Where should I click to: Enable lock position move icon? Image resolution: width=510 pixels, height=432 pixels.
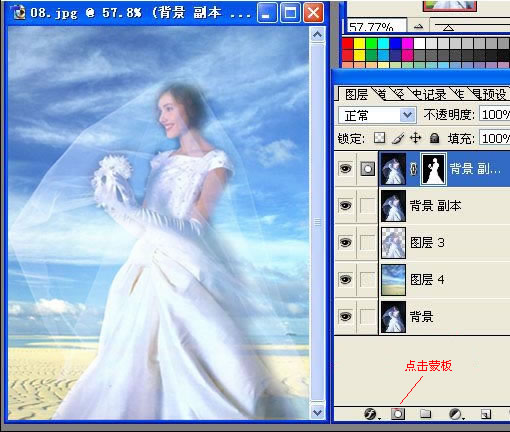pos(416,138)
